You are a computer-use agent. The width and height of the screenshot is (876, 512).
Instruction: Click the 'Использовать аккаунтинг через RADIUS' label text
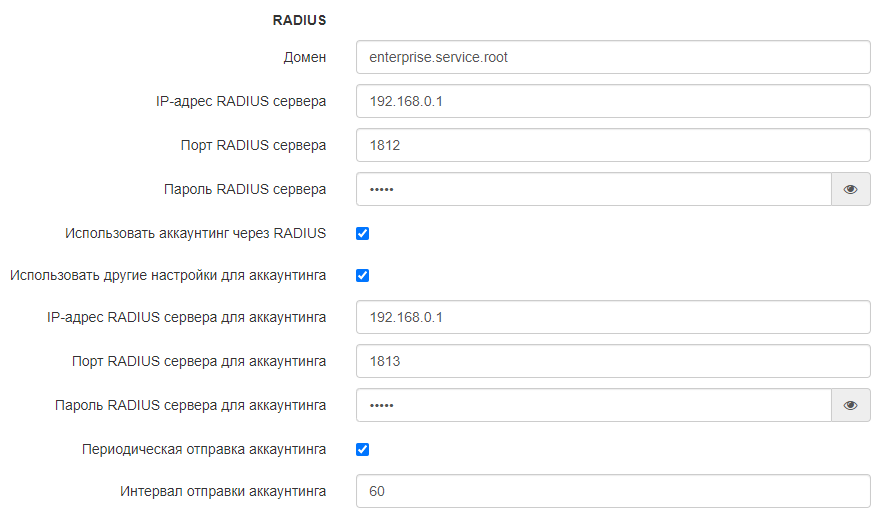point(195,233)
